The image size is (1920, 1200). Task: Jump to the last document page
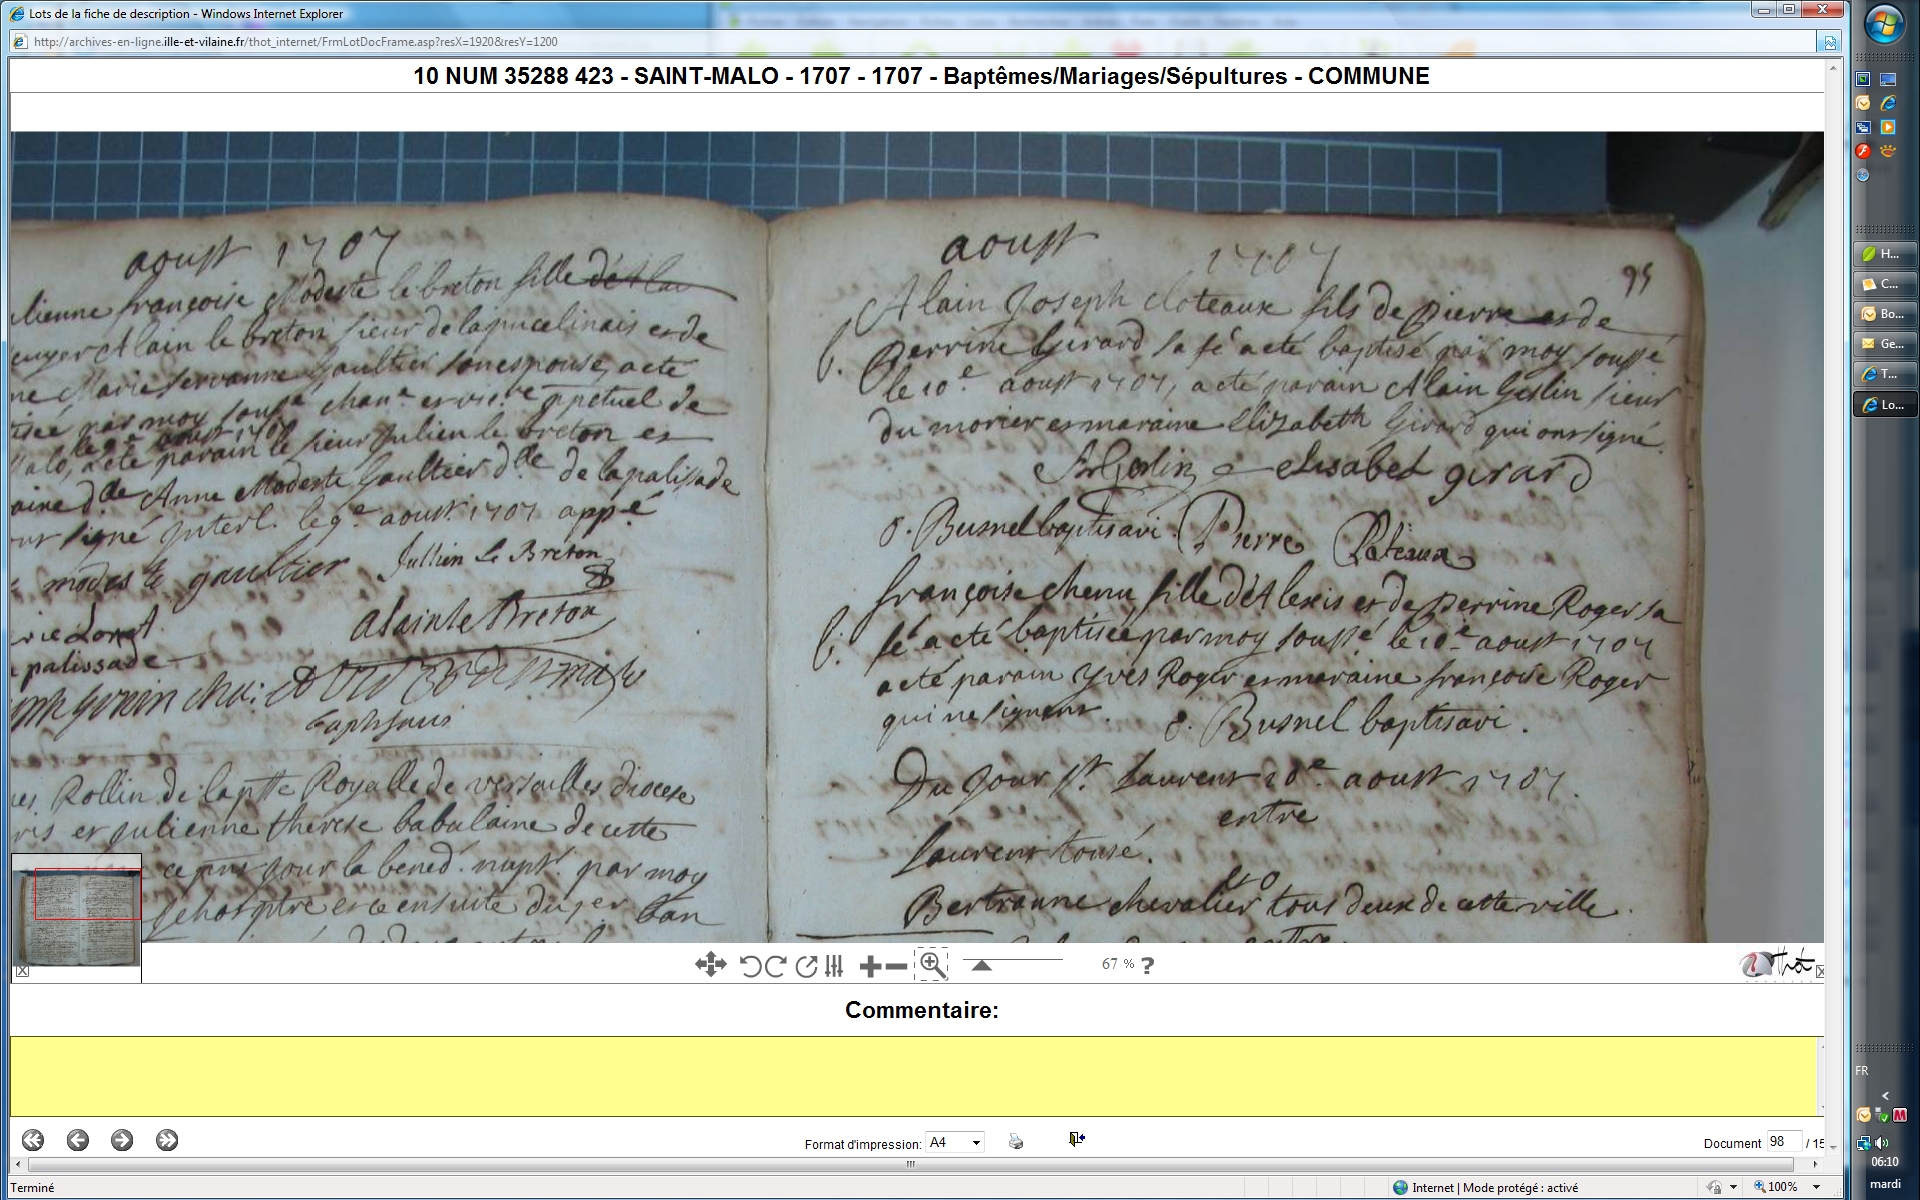167,1140
